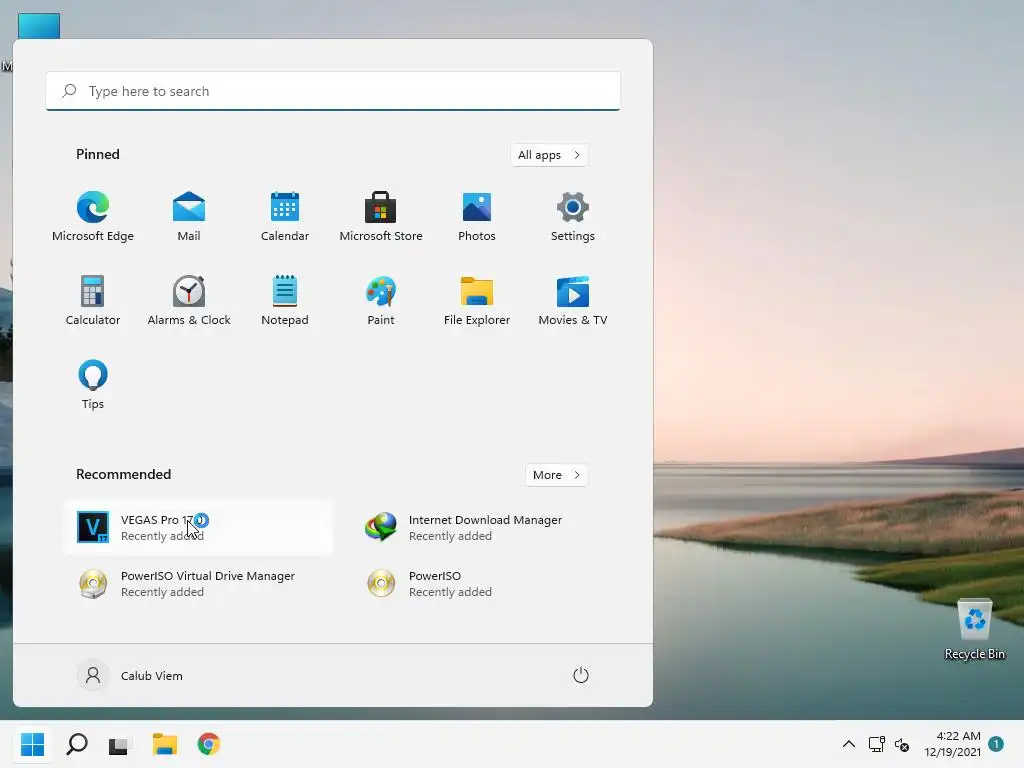1024x768 pixels.
Task: Open the clock showing 4:22 AM
Action: pos(952,744)
